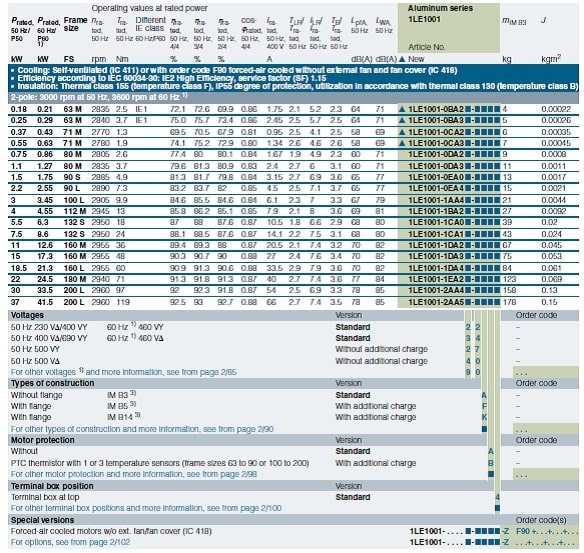Image resolution: width=584 pixels, height=553 pixels.
Task: Click the New triangle beside 1LE1001-0CA2
Action: 402,132
